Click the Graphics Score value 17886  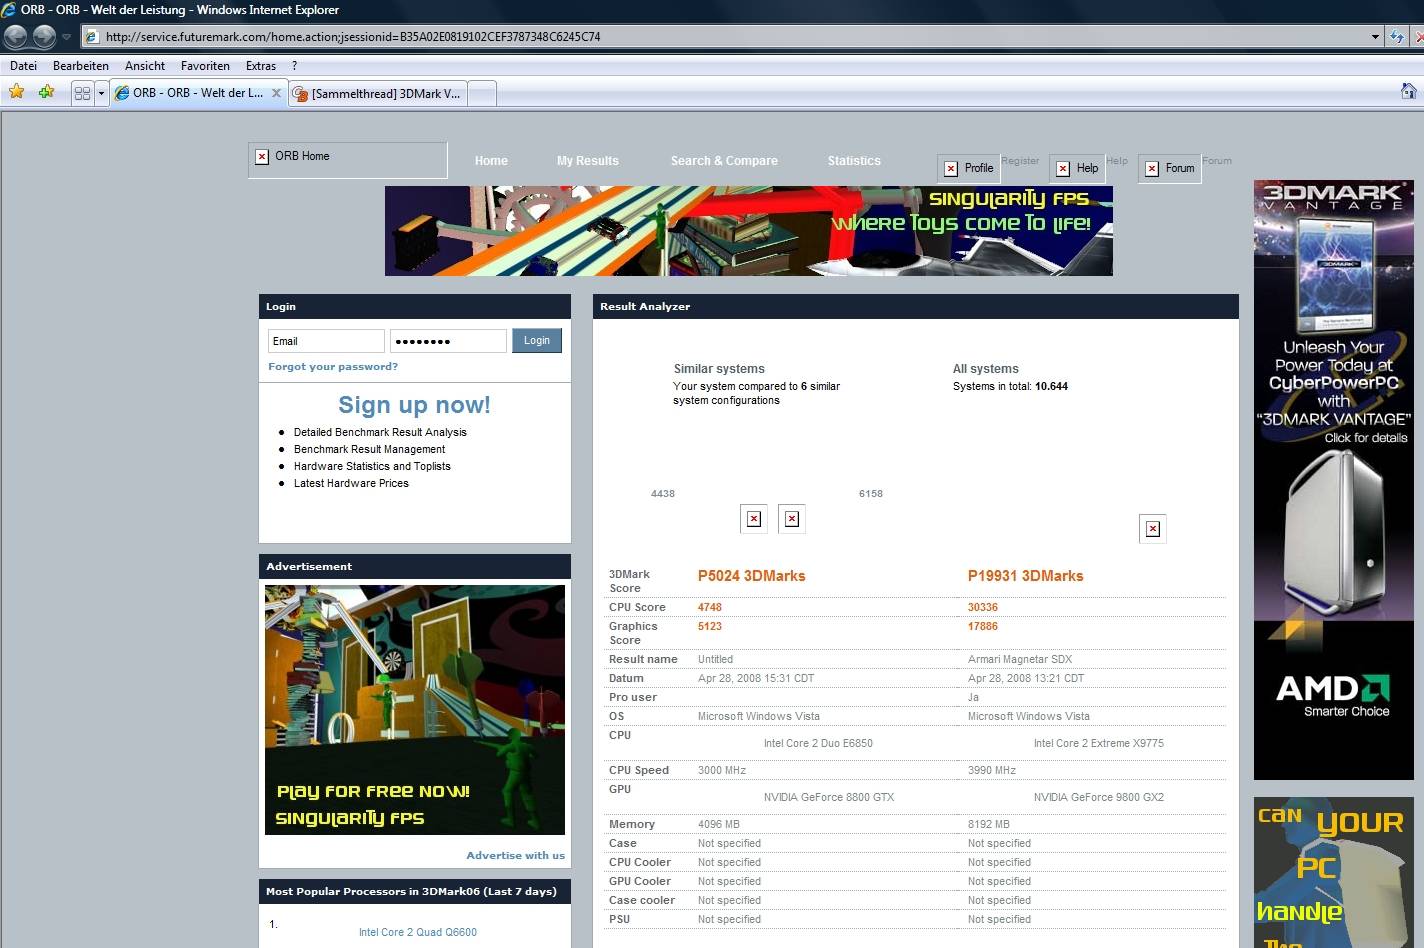pyautogui.click(x=983, y=626)
